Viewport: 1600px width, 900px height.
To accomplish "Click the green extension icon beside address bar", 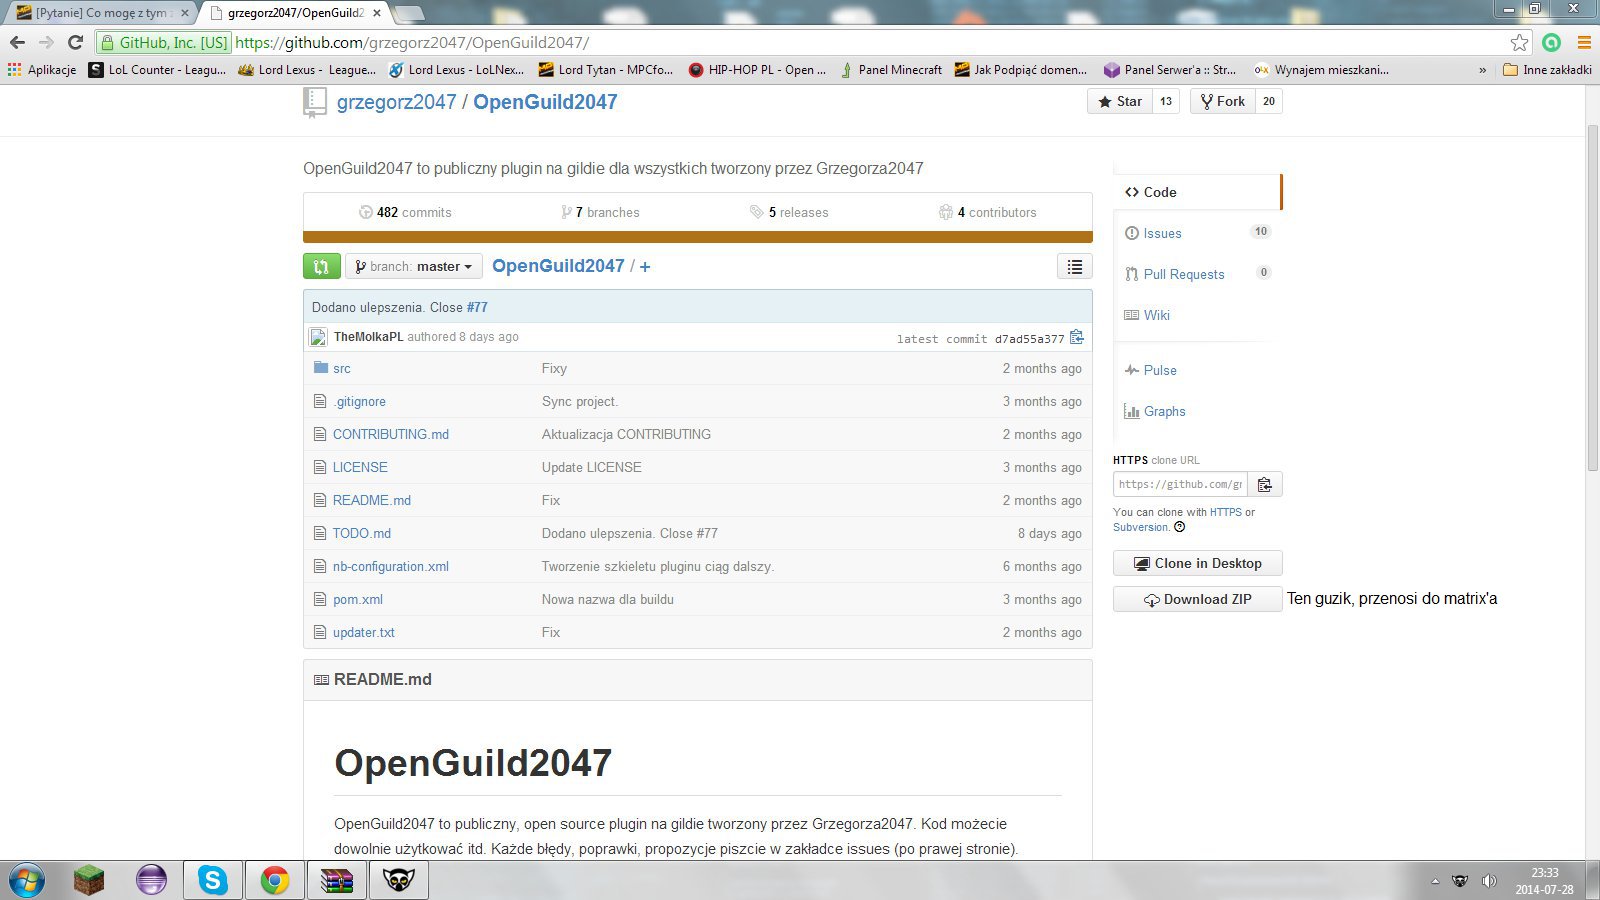I will (1552, 42).
